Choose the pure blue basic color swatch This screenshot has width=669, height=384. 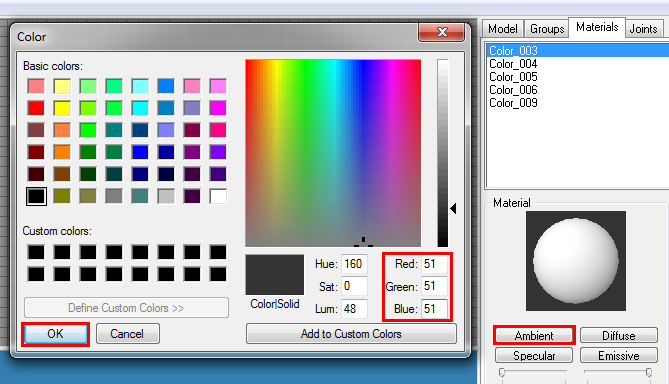tap(140, 152)
